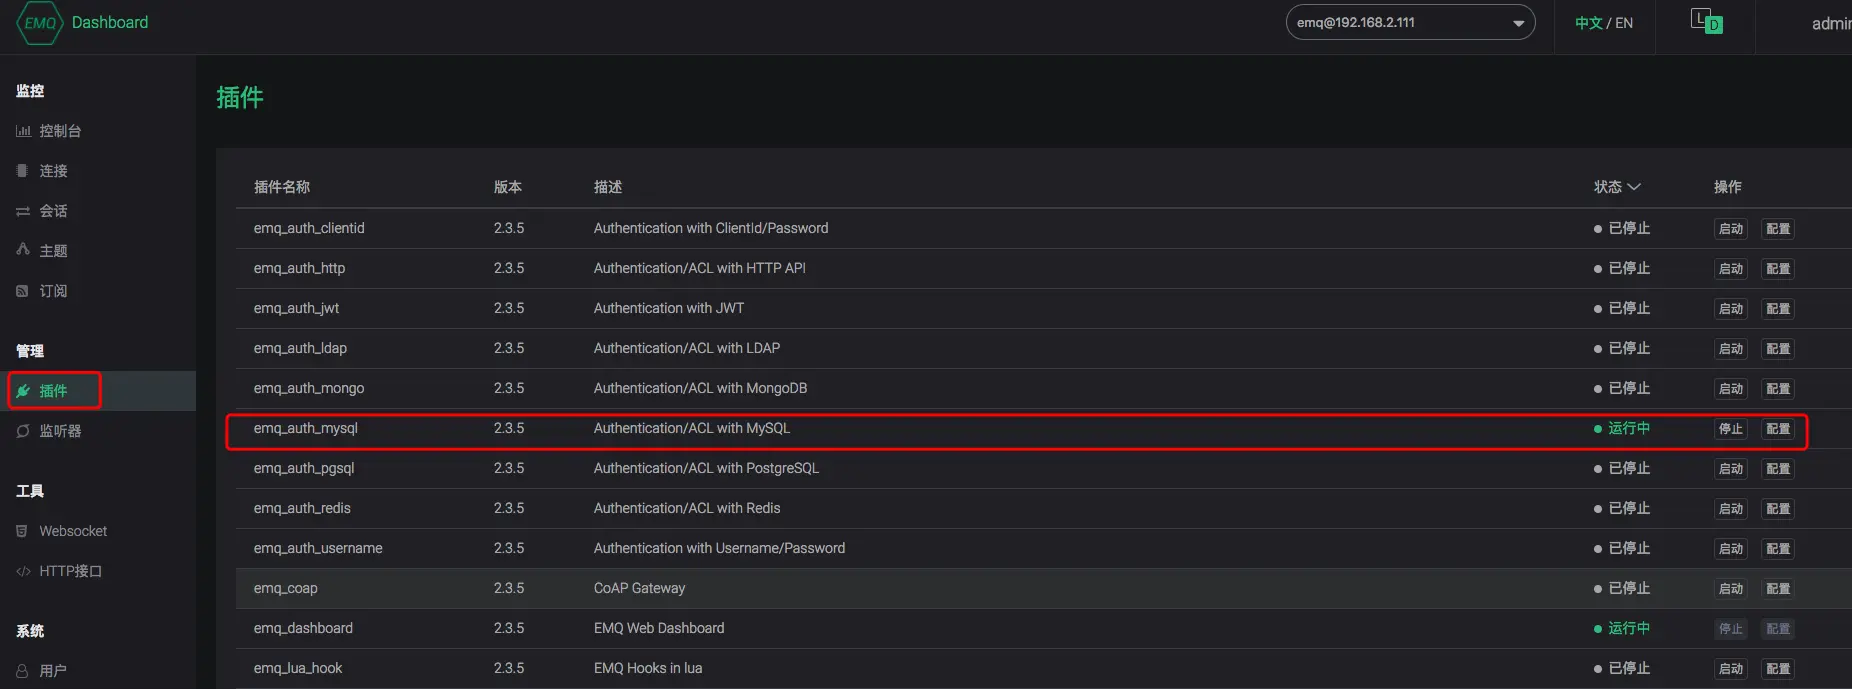Click the 会话 sessions icon in sidebar
The width and height of the screenshot is (1852, 689).
pos(23,211)
